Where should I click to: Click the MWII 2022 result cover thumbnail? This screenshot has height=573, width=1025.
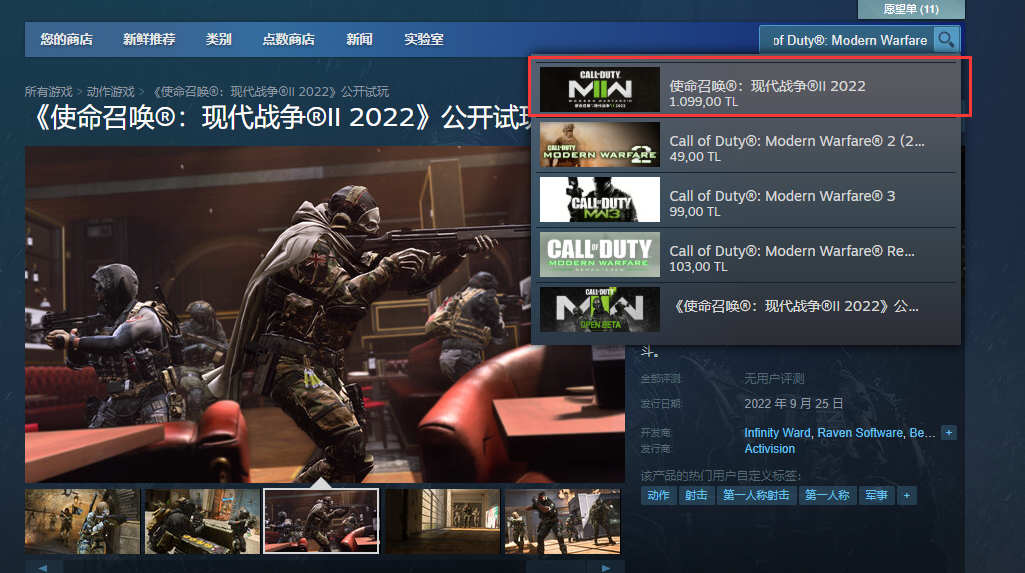point(599,90)
